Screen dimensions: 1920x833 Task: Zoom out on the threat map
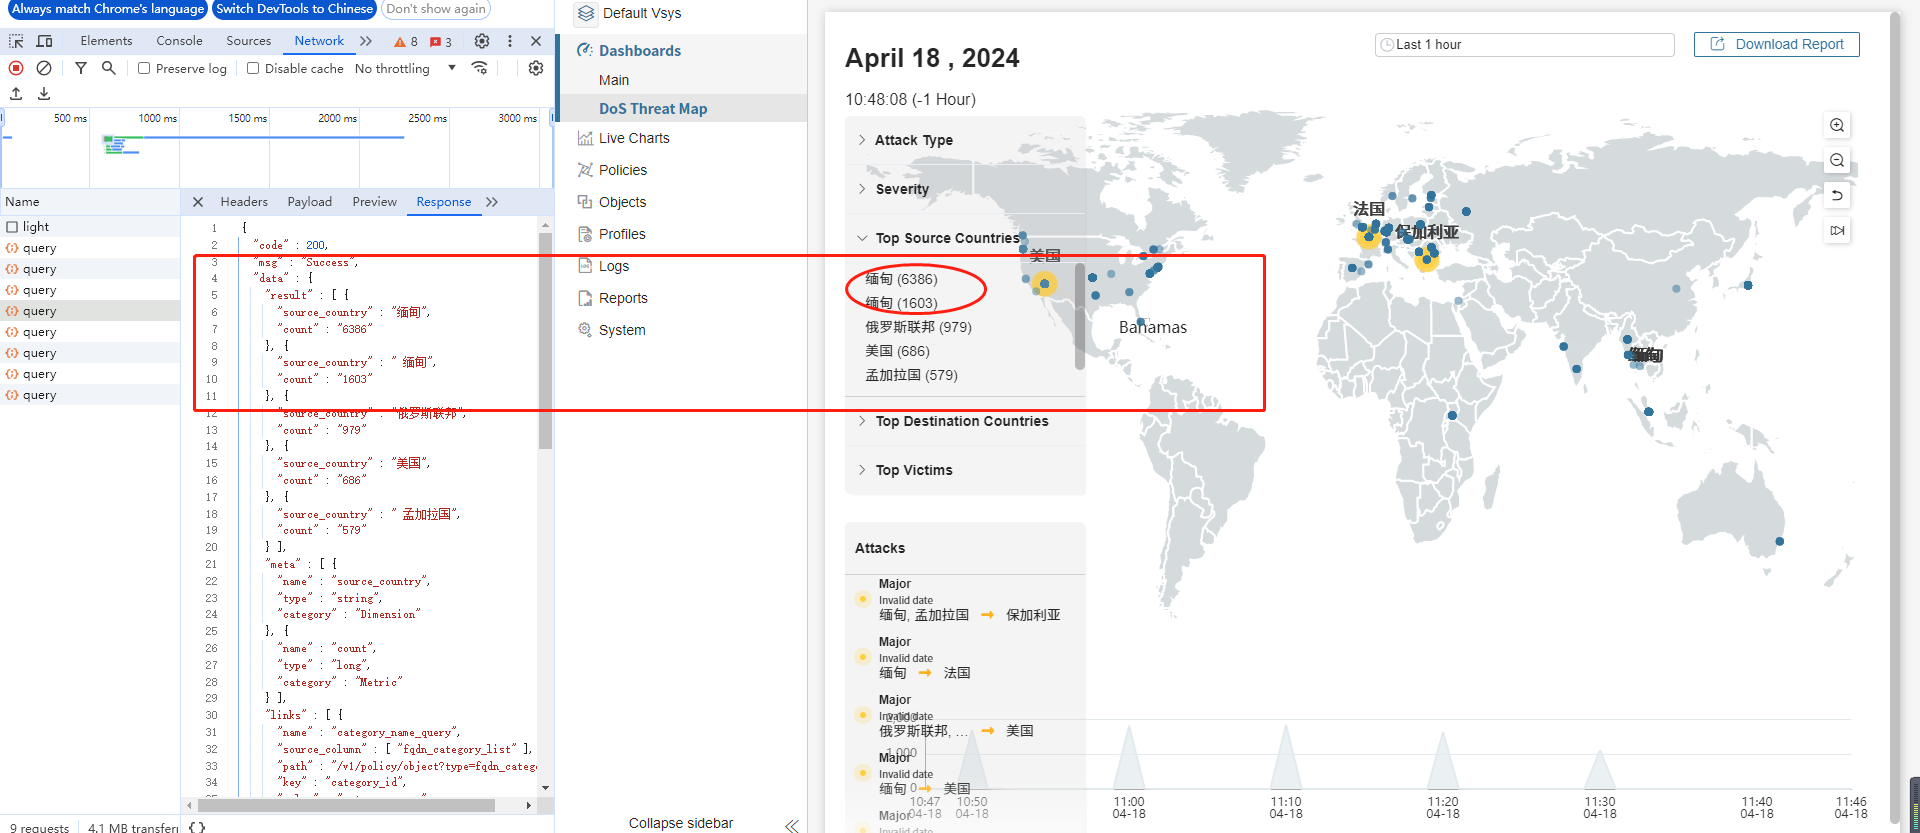point(1837,160)
